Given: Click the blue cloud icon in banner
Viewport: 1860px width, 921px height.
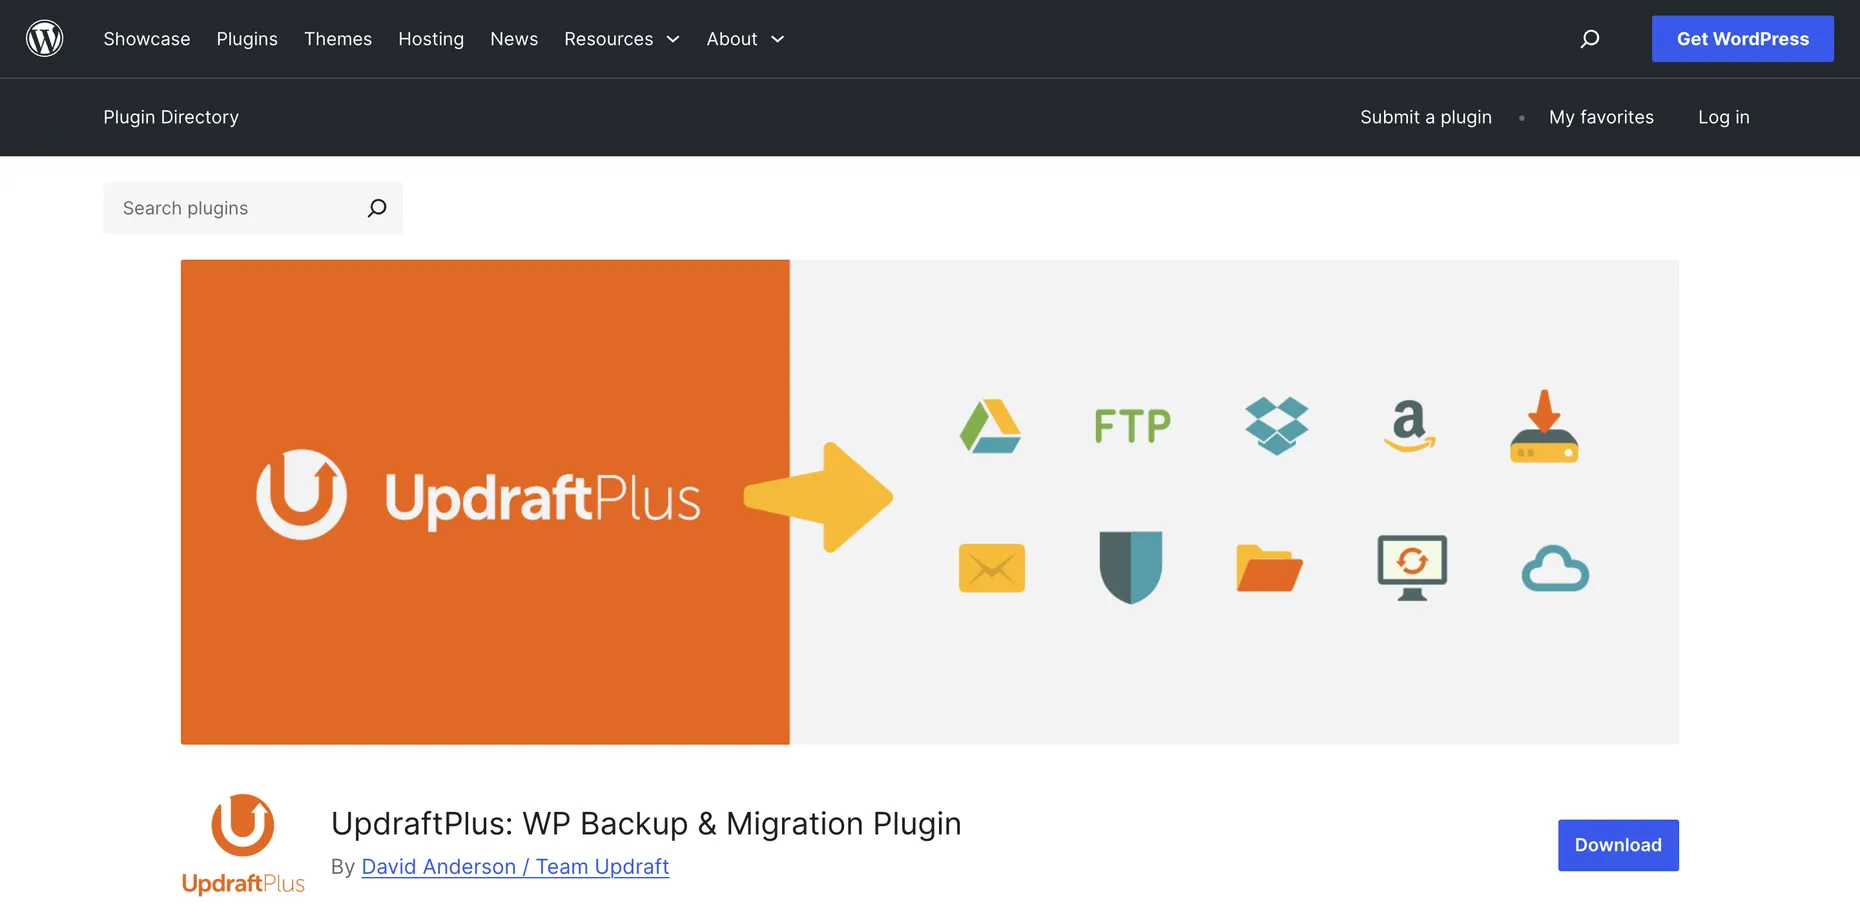Looking at the screenshot, I should tap(1555, 569).
